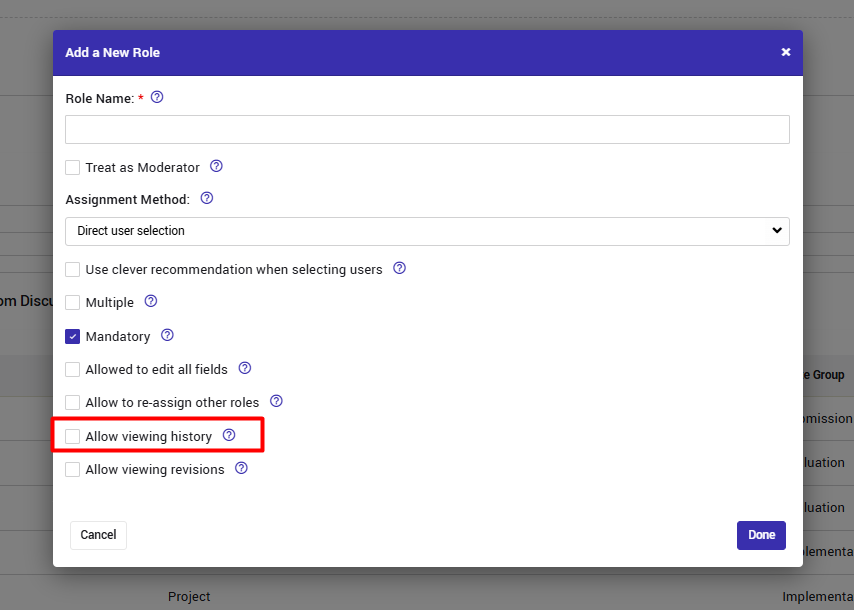Show help for Assignment Method
854x610 pixels.
[207, 198]
